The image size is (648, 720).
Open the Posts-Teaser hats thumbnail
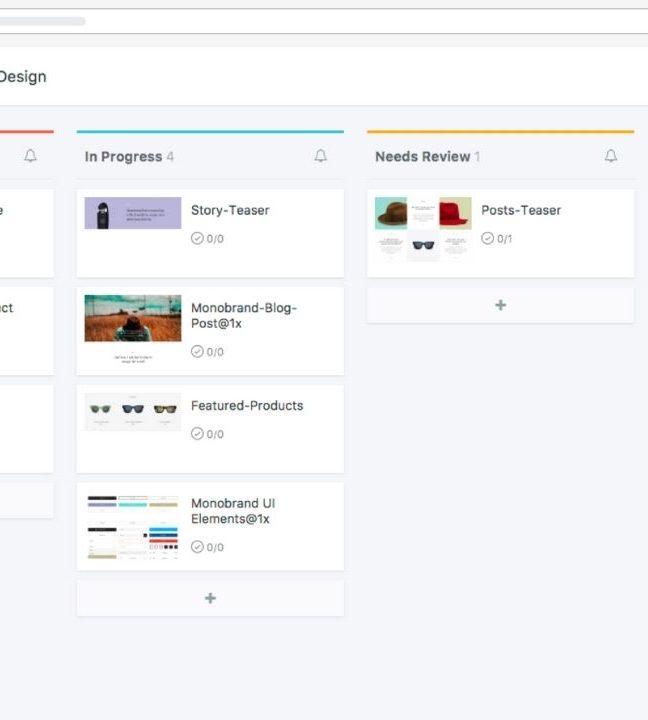coord(423,229)
